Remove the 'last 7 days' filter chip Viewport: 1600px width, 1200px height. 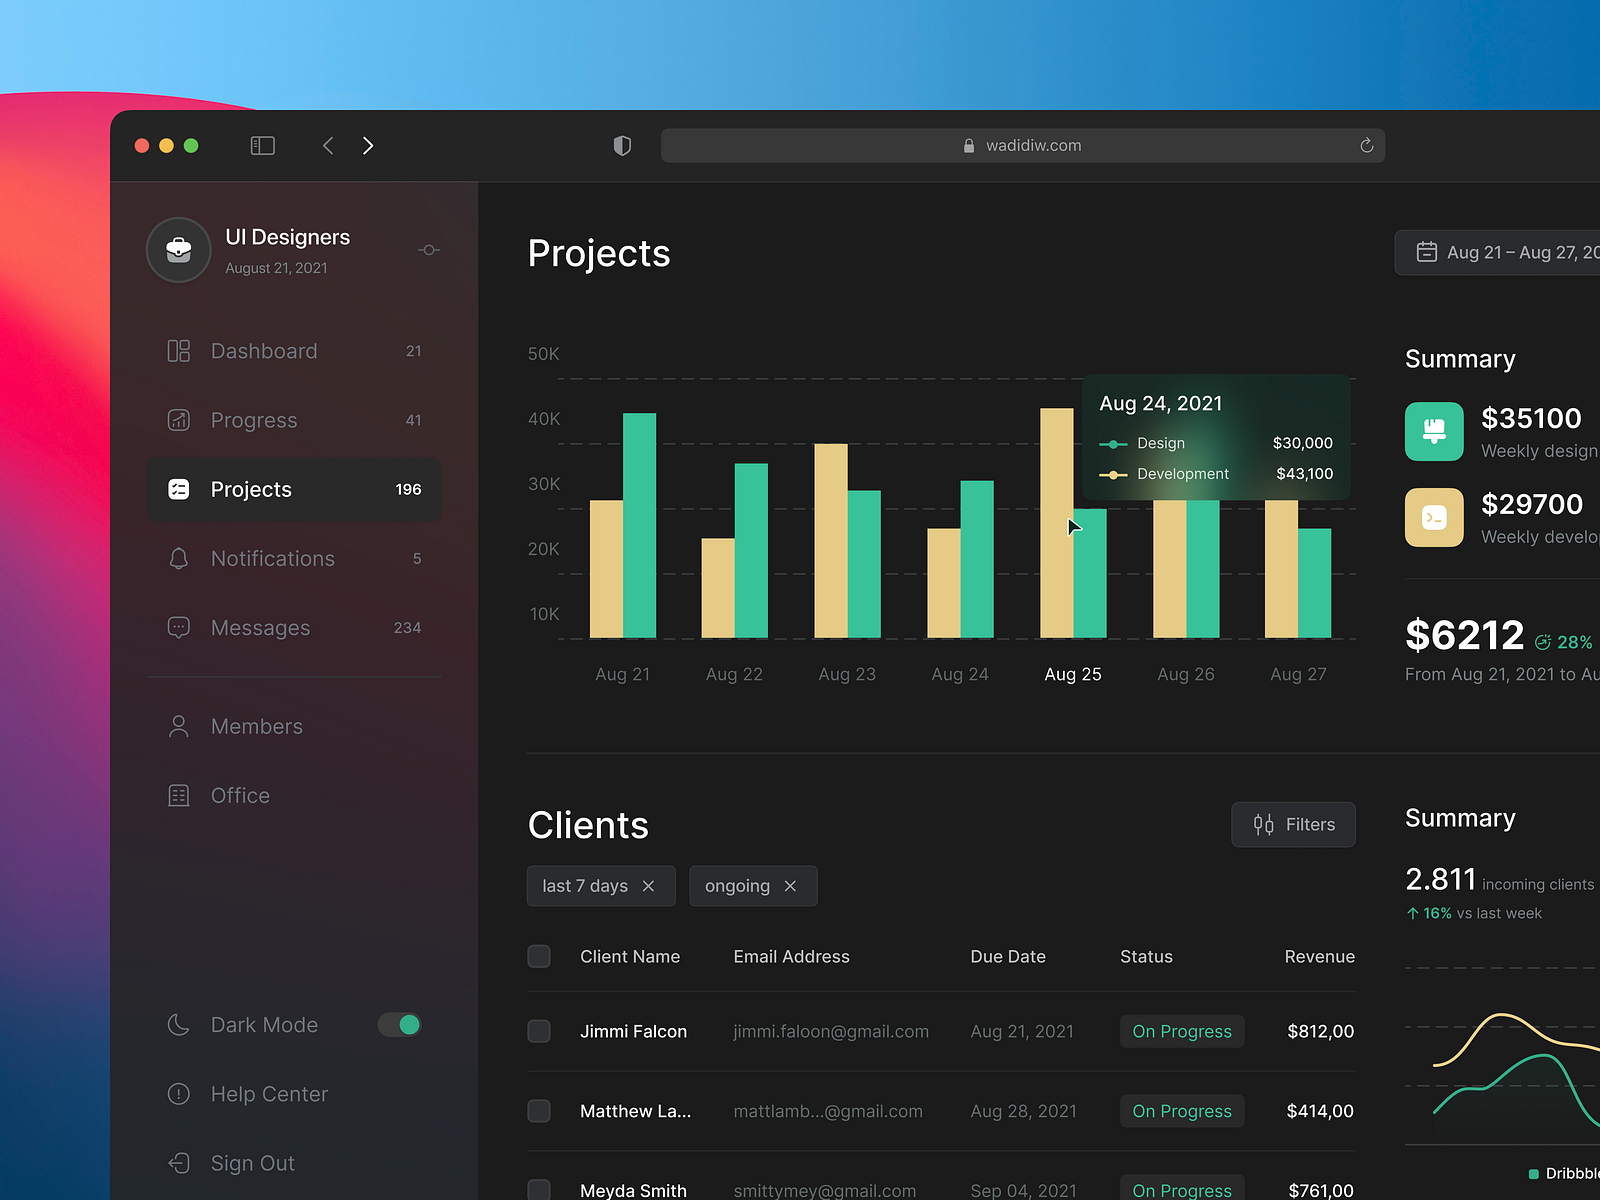(648, 886)
